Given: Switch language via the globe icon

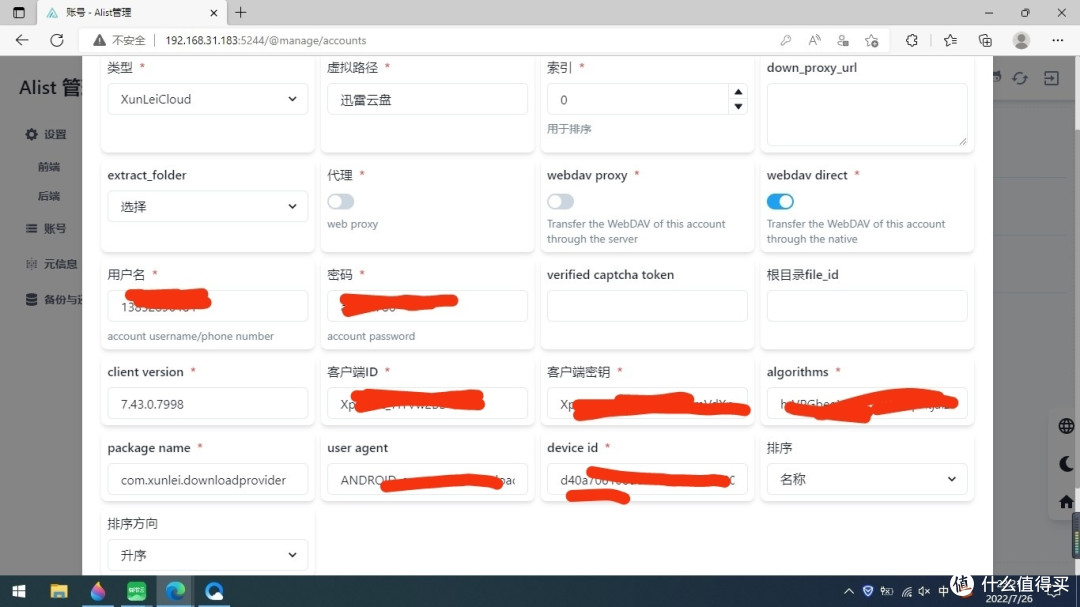Looking at the screenshot, I should [1065, 425].
